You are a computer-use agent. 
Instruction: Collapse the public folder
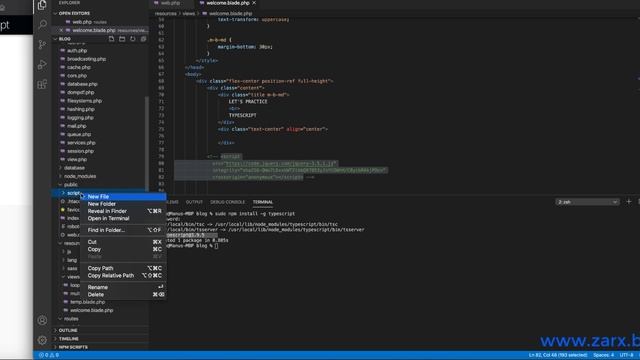tap(70, 184)
